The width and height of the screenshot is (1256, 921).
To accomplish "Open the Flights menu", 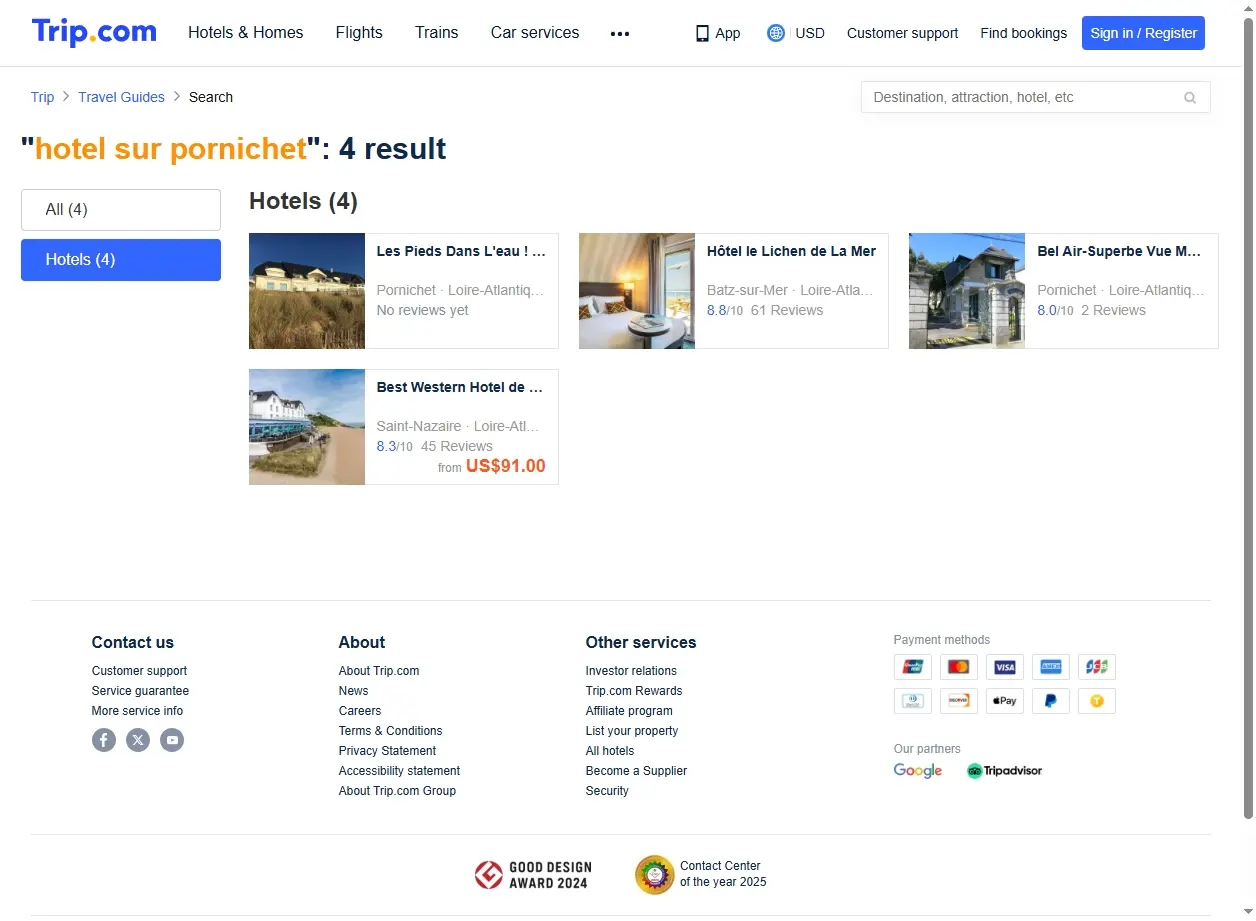I will [359, 33].
